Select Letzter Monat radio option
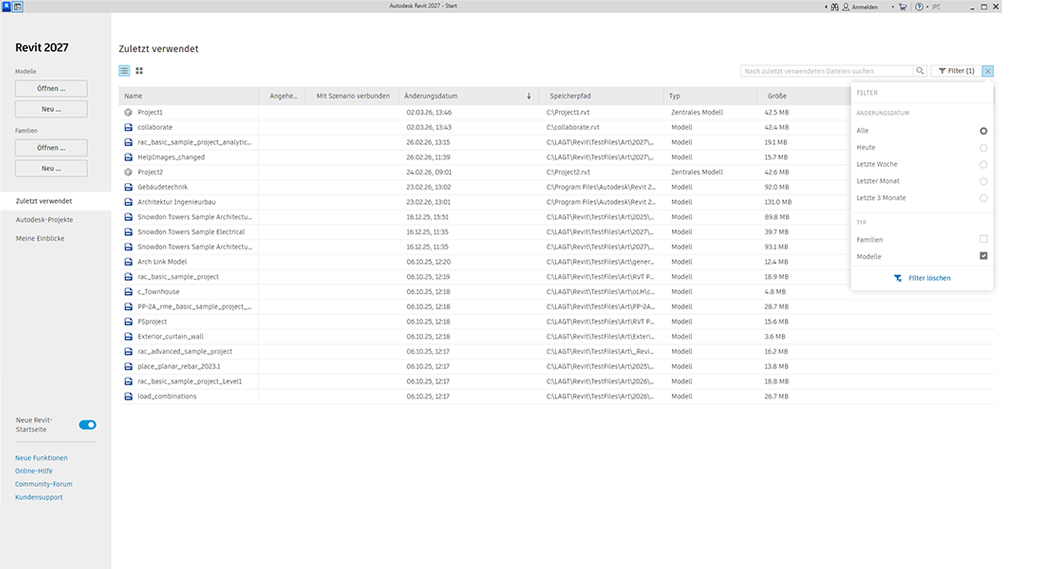This screenshot has height=569, width=1058. (983, 182)
